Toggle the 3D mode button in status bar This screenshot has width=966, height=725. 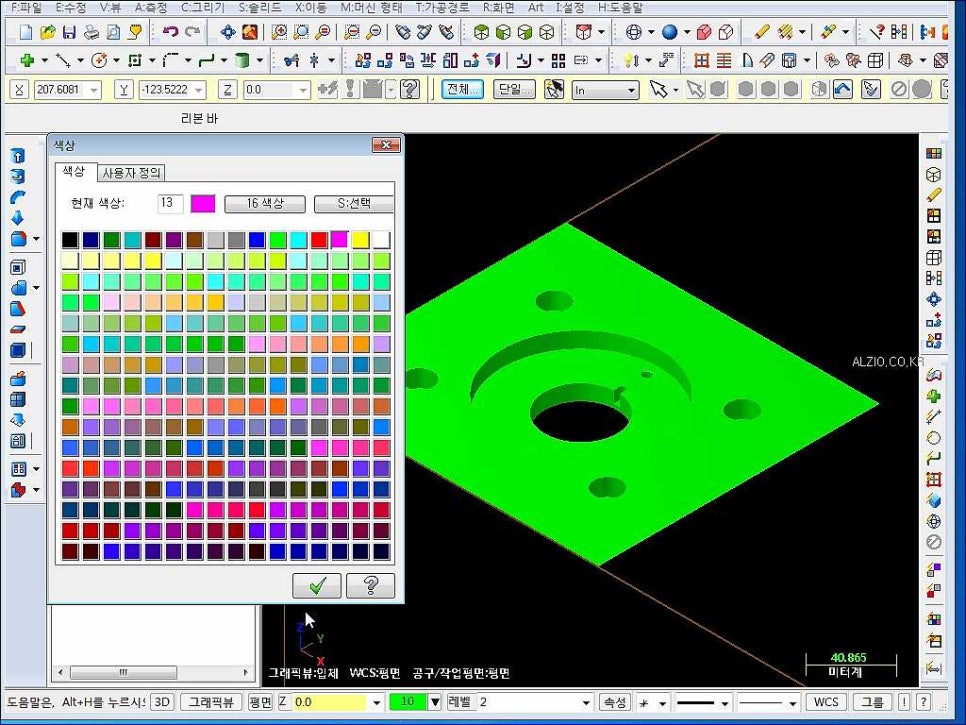point(162,702)
